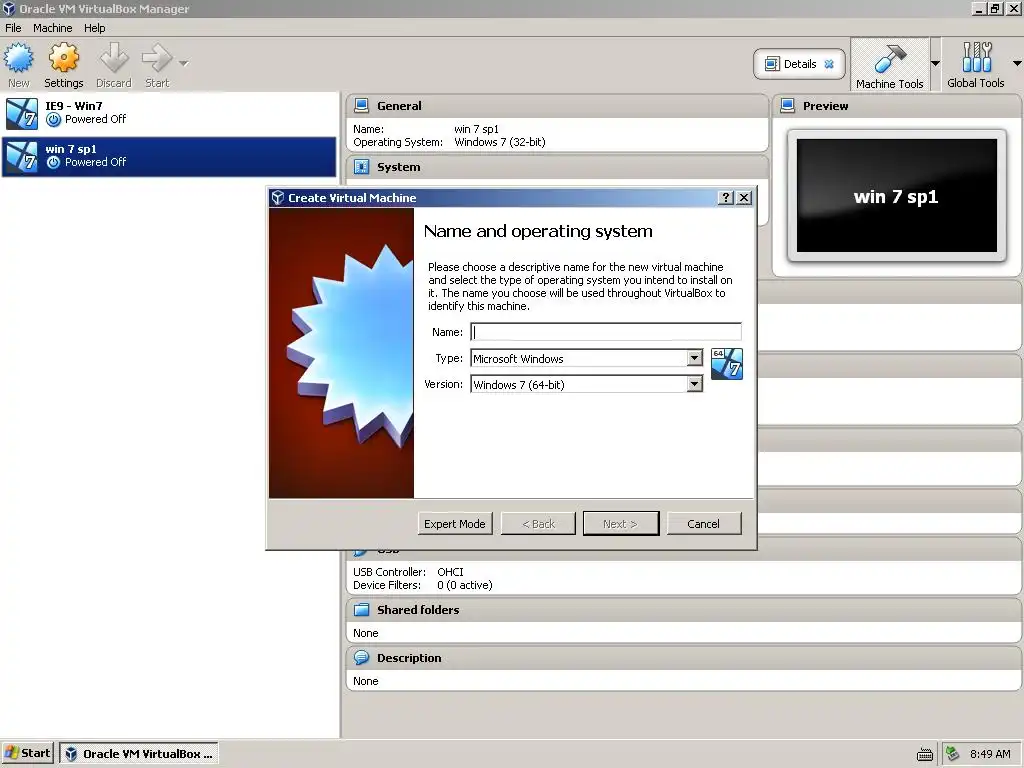
Task: Click the network tray icon
Action: [953, 754]
